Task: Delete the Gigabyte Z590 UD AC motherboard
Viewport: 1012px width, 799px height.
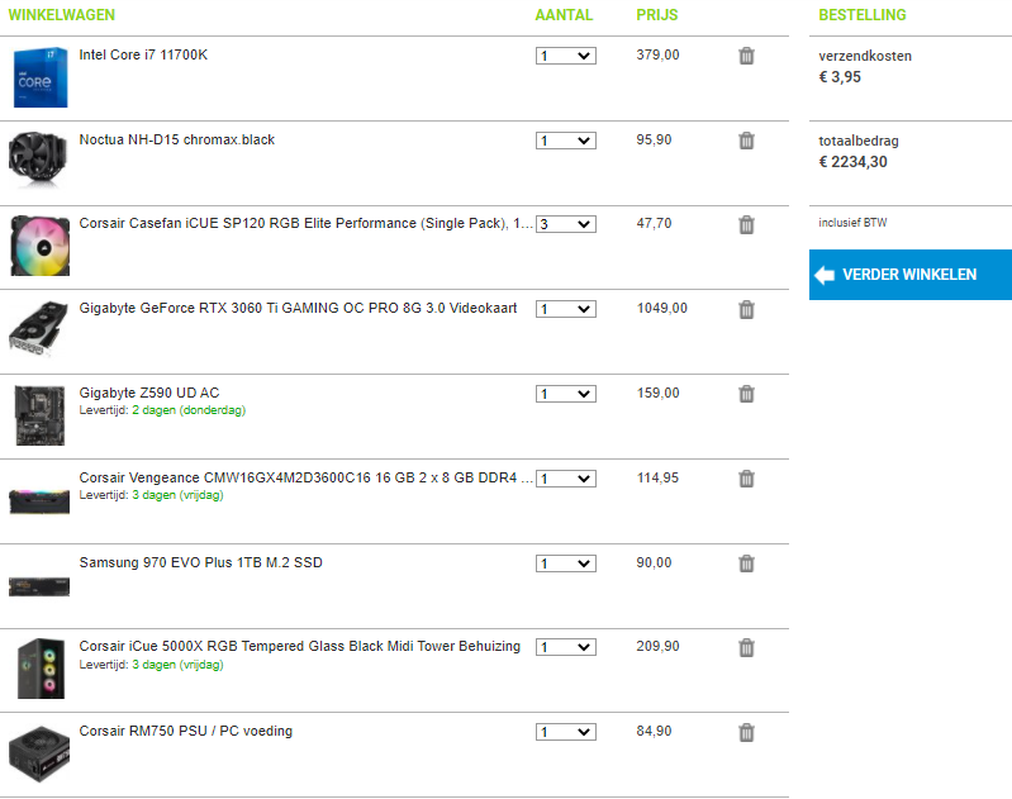Action: pos(746,394)
